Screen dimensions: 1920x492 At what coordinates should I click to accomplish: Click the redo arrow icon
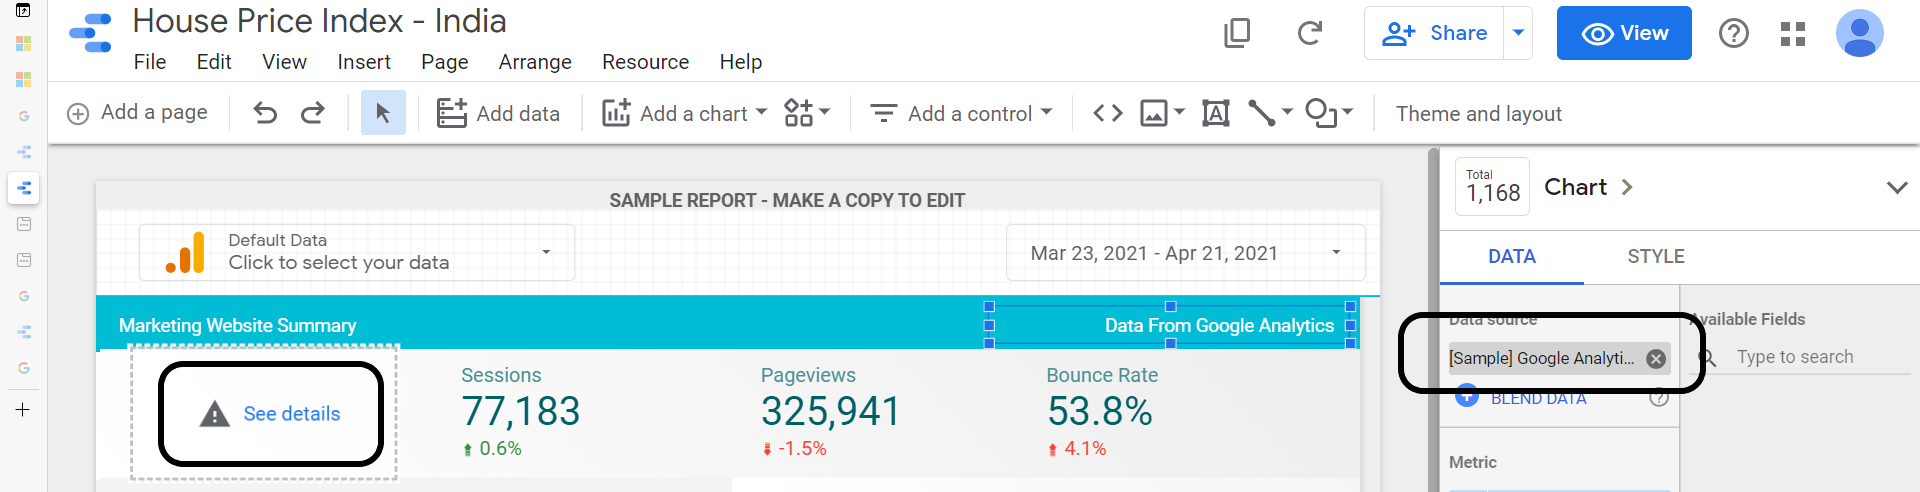click(x=313, y=113)
